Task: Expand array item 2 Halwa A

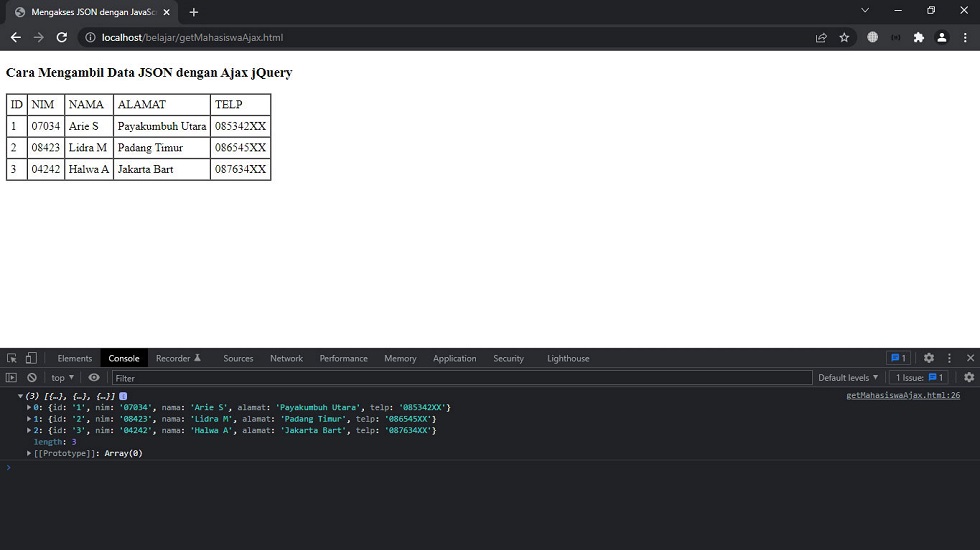Action: 29,430
